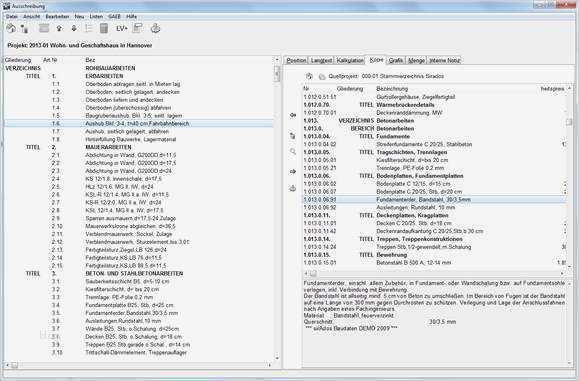579x381 pixels.
Task: Click source list vertical scrollbar thumb
Action: 569,122
